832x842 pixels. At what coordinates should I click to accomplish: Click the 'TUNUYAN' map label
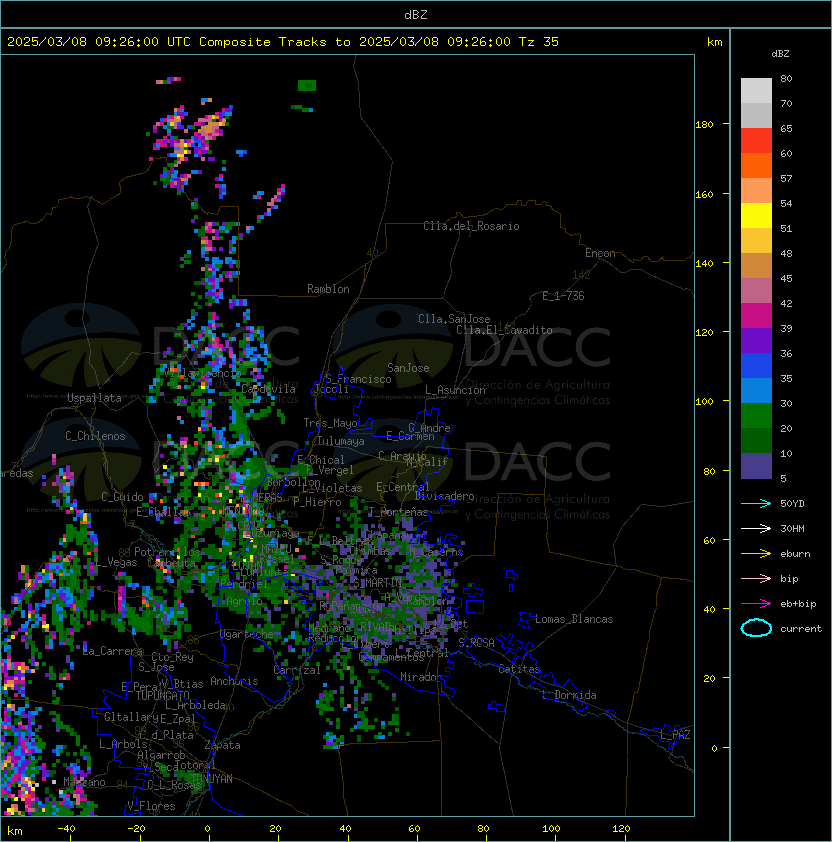[x=212, y=779]
